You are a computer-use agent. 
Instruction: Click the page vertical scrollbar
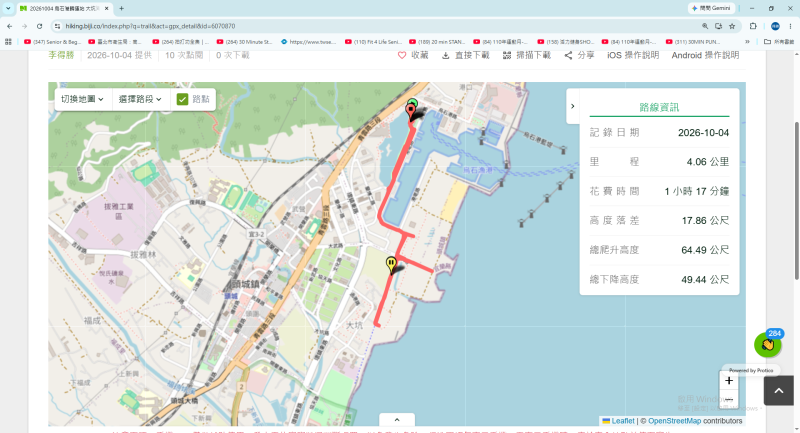point(796,201)
